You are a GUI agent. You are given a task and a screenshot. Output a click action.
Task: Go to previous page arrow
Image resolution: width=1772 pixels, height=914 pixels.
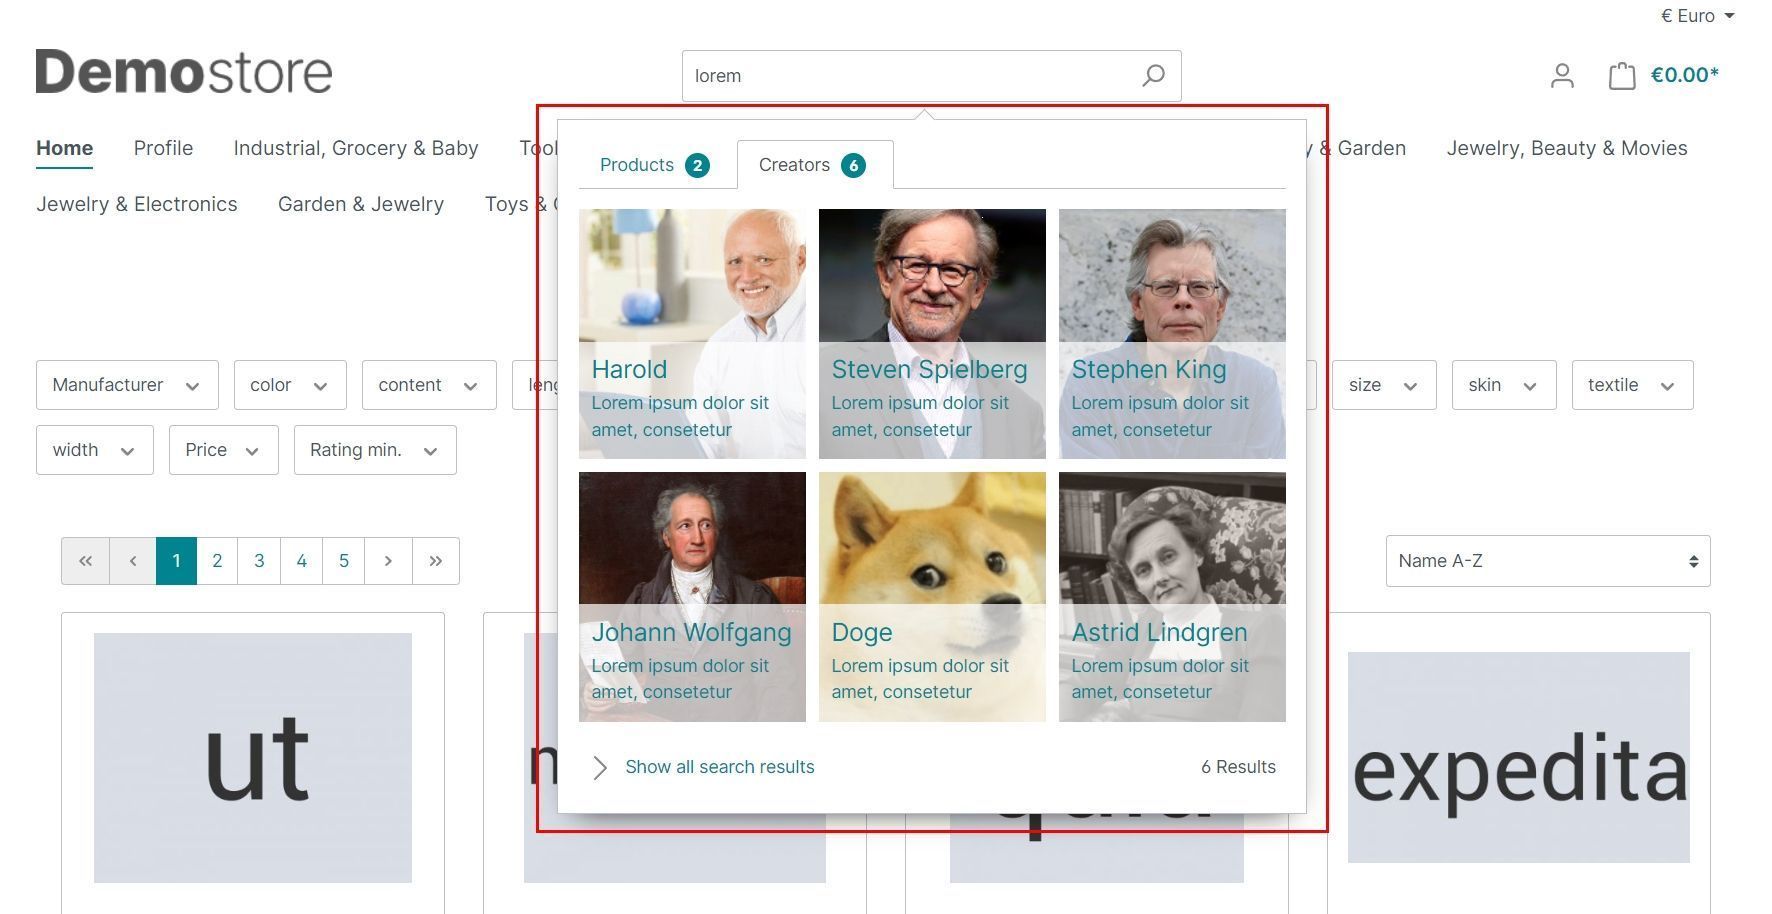click(133, 561)
